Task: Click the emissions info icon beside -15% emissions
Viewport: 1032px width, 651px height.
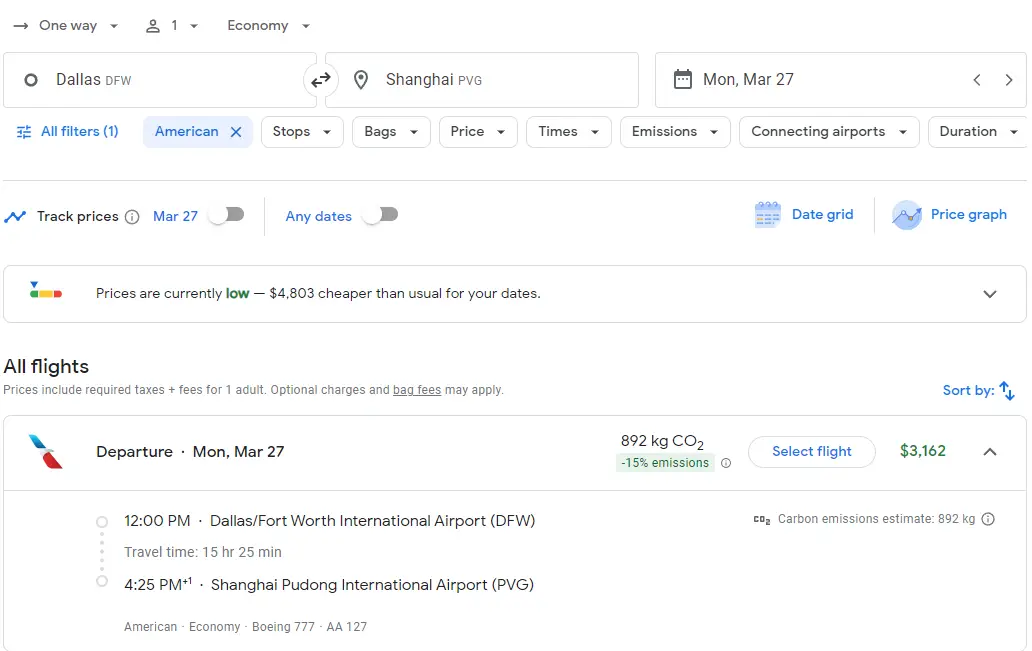Action: (x=726, y=463)
